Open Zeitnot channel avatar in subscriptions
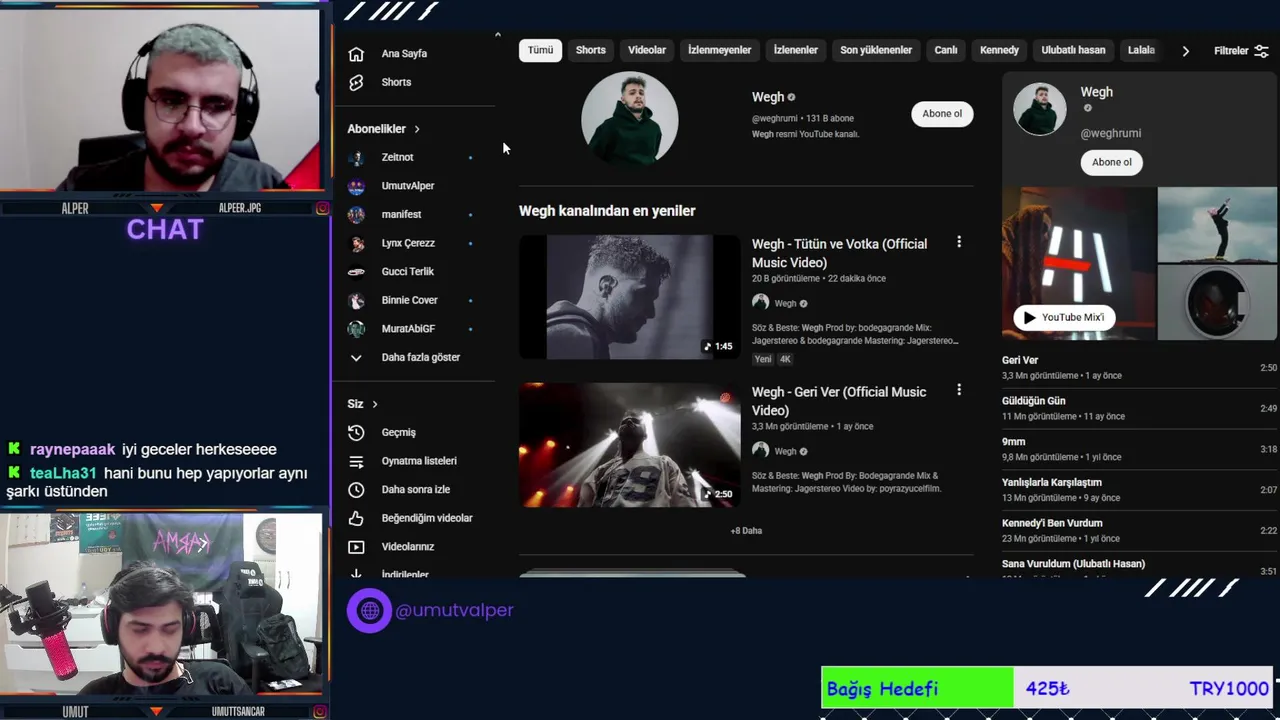 click(x=356, y=157)
